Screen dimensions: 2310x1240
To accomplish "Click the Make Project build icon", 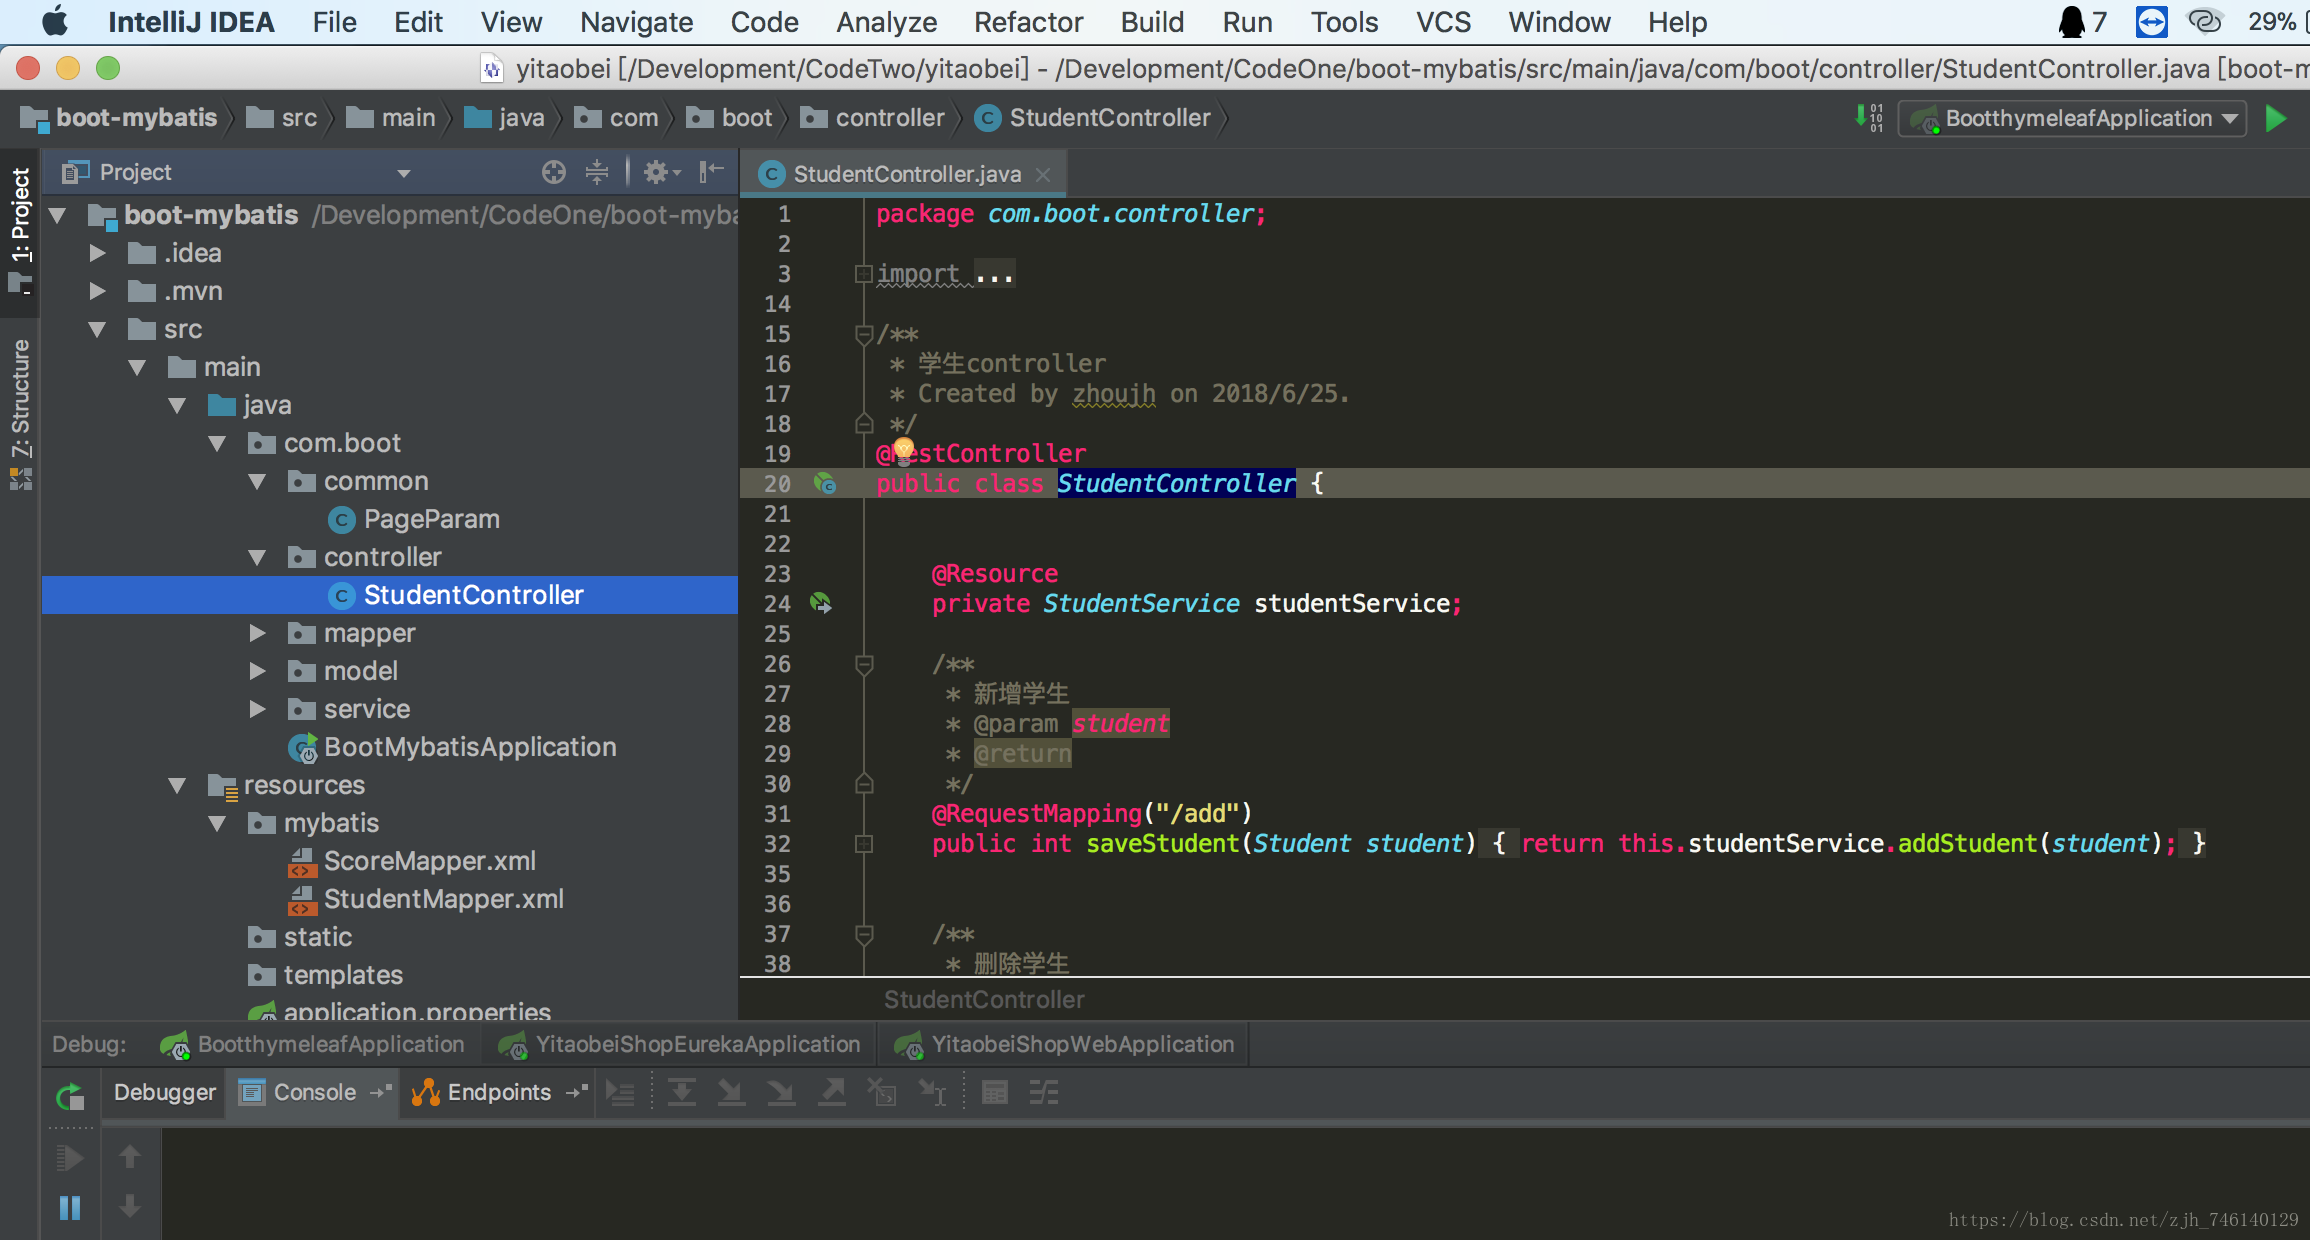I will click(x=1869, y=118).
